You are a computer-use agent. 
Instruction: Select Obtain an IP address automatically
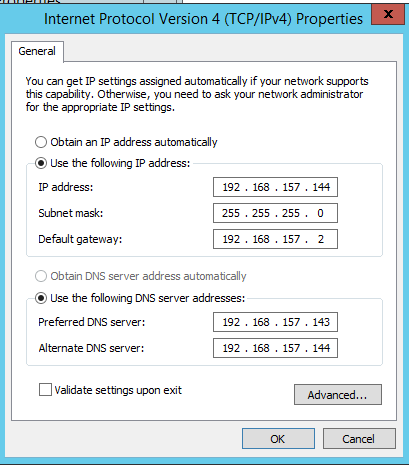point(41,142)
